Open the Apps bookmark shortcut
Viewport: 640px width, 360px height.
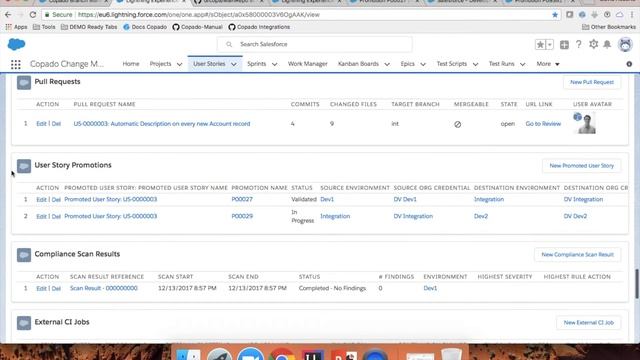pos(16,27)
